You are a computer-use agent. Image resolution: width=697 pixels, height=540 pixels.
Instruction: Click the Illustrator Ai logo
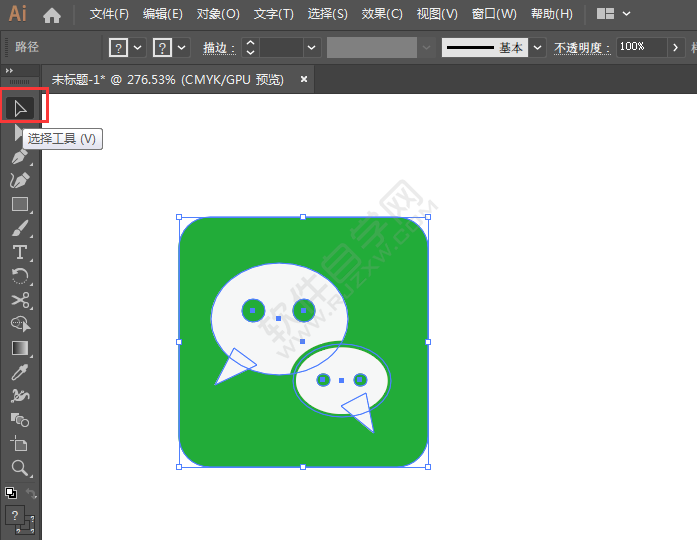[x=18, y=14]
